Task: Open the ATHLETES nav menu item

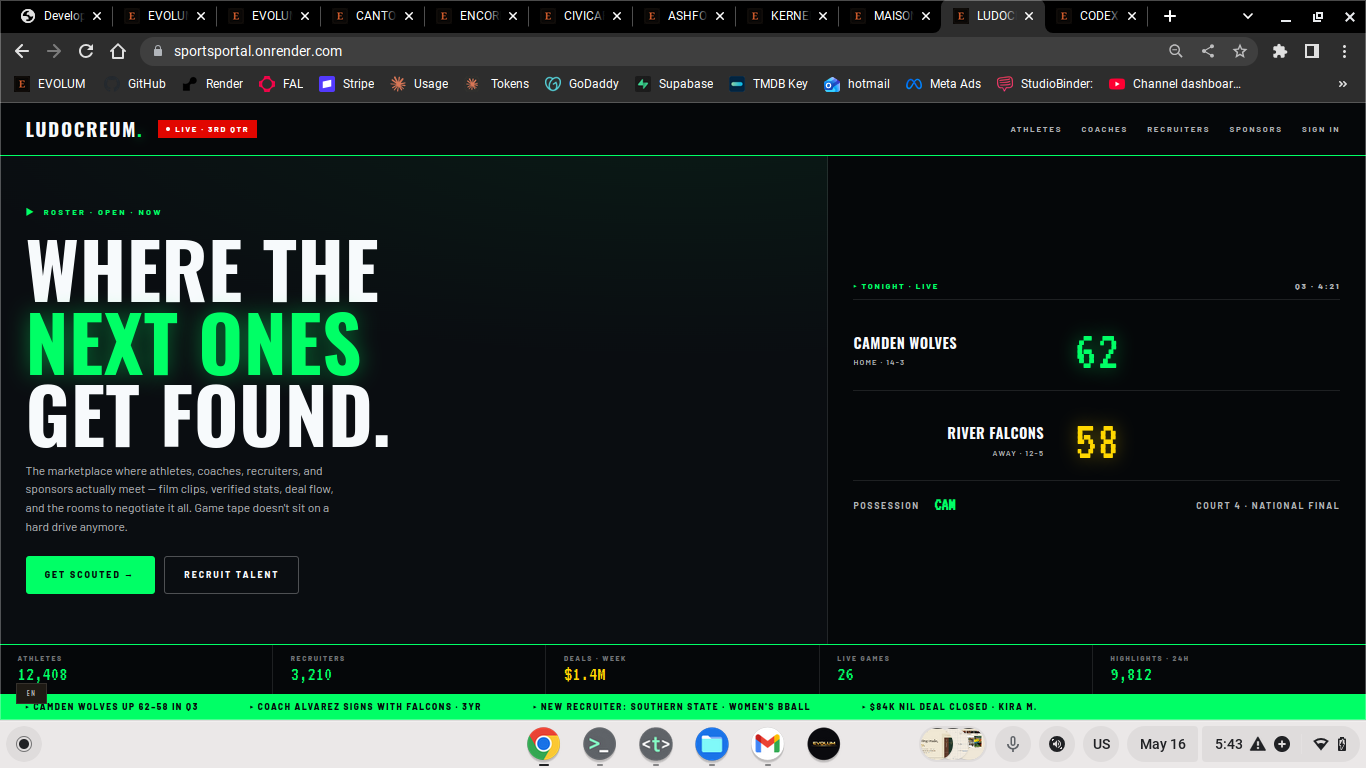Action: coord(1036,129)
